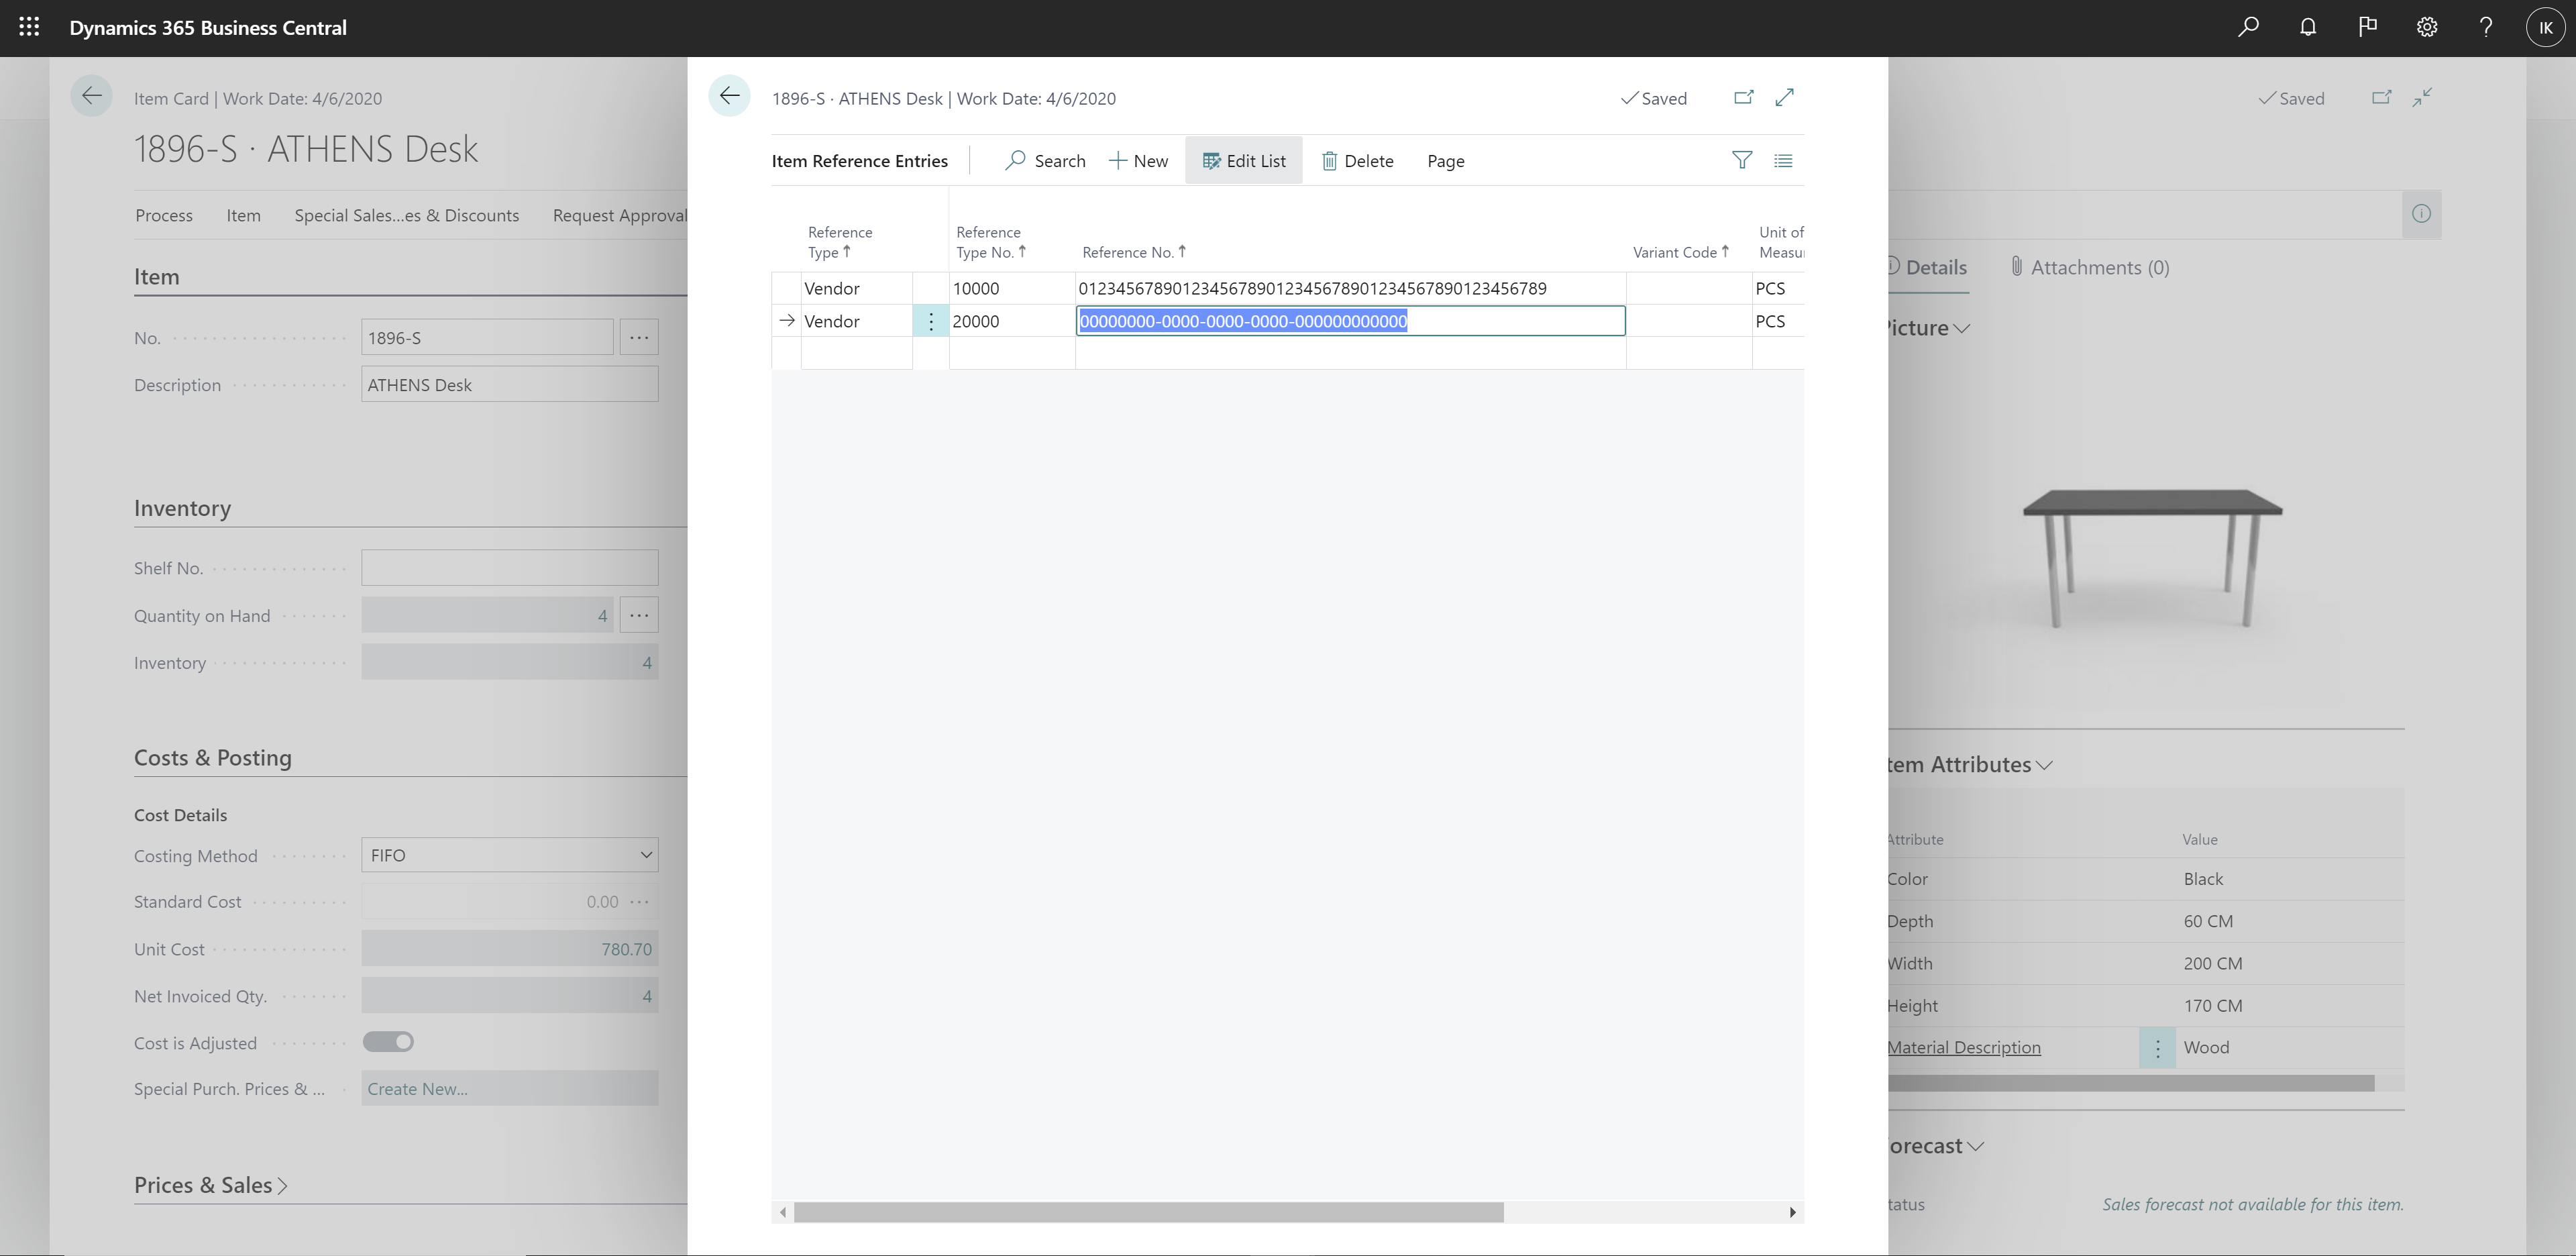Viewport: 2576px width, 1256px height.
Task: Click the Page button in the toolbar
Action: [x=1444, y=160]
